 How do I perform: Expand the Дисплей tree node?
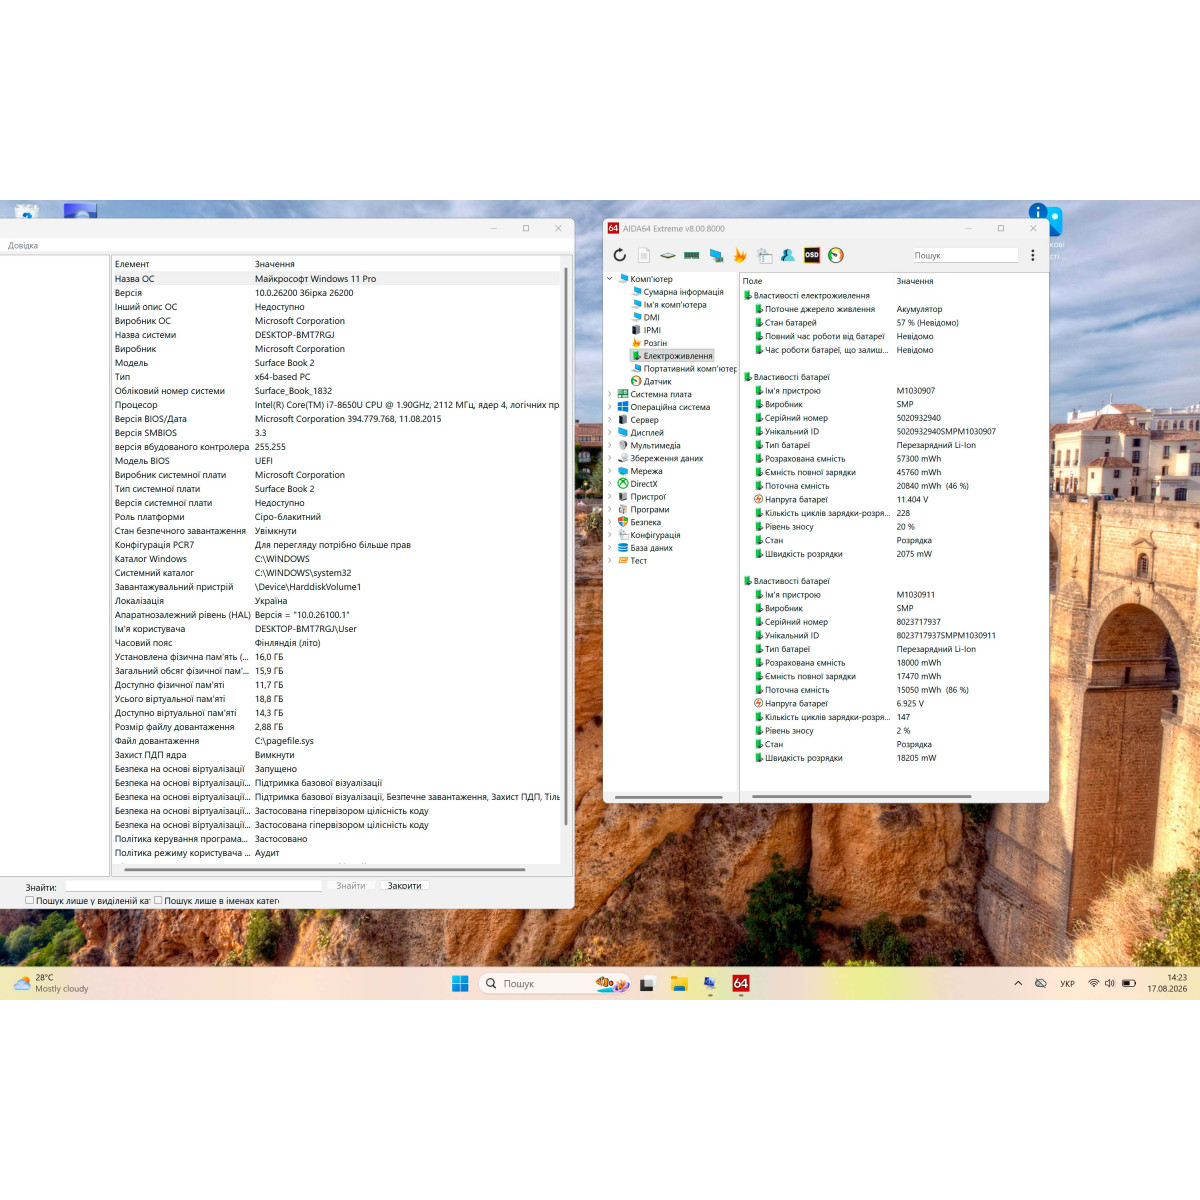610,433
